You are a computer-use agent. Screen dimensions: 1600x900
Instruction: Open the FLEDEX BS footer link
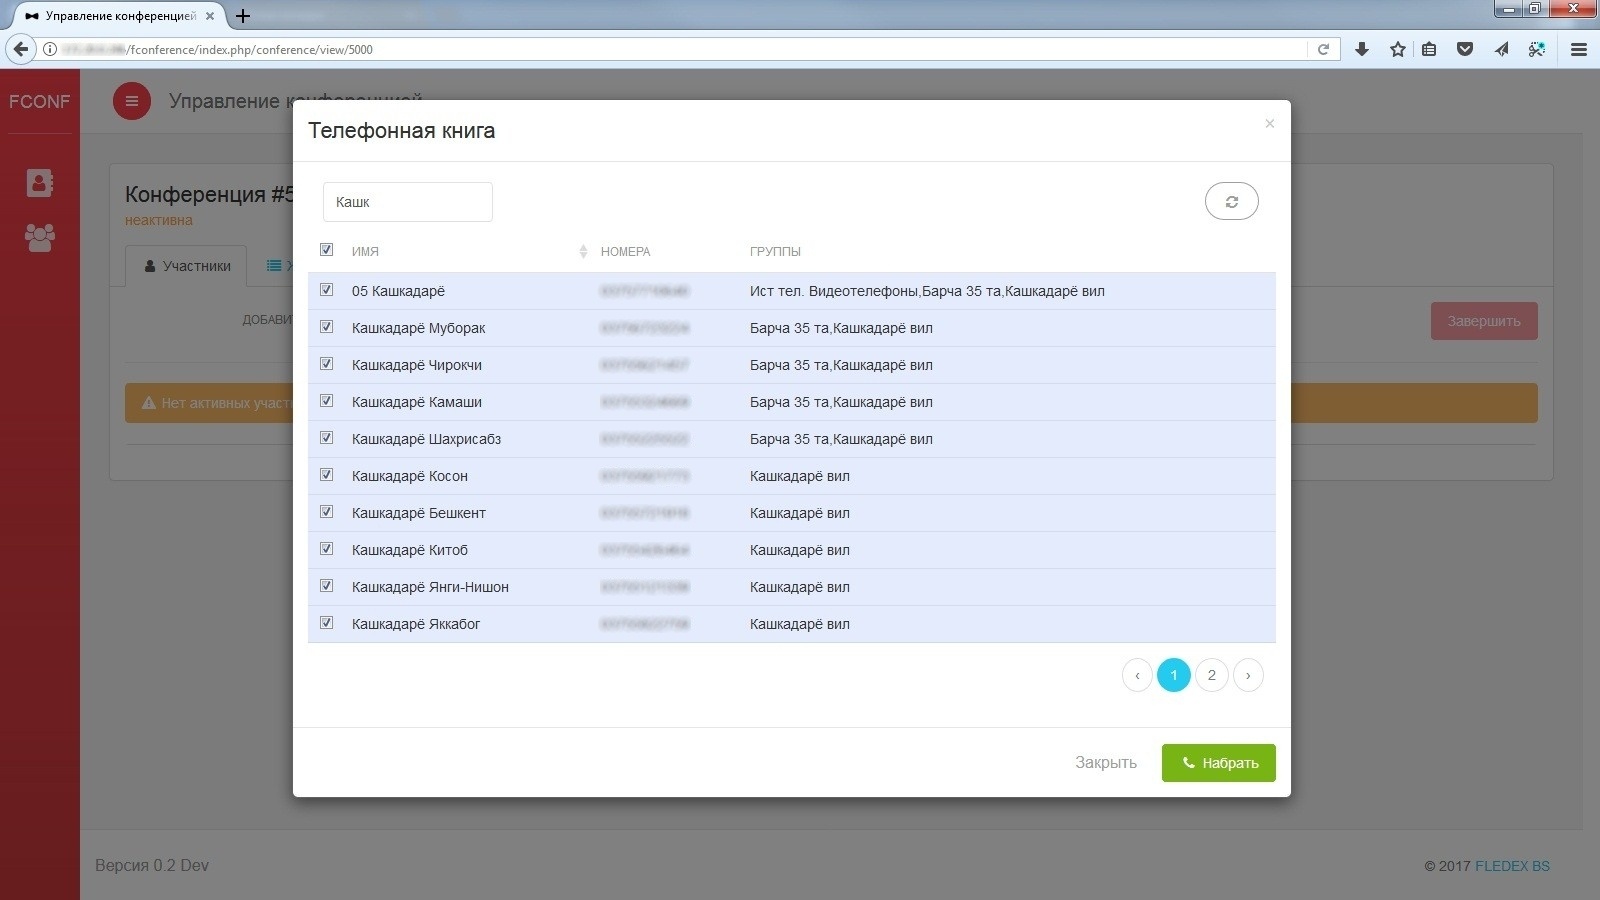pyautogui.click(x=1512, y=866)
